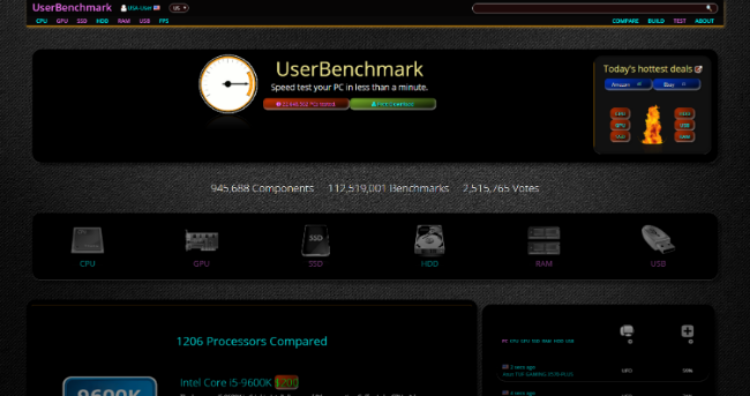Select the Ebay deals button
750x396 pixels.
tap(676, 85)
